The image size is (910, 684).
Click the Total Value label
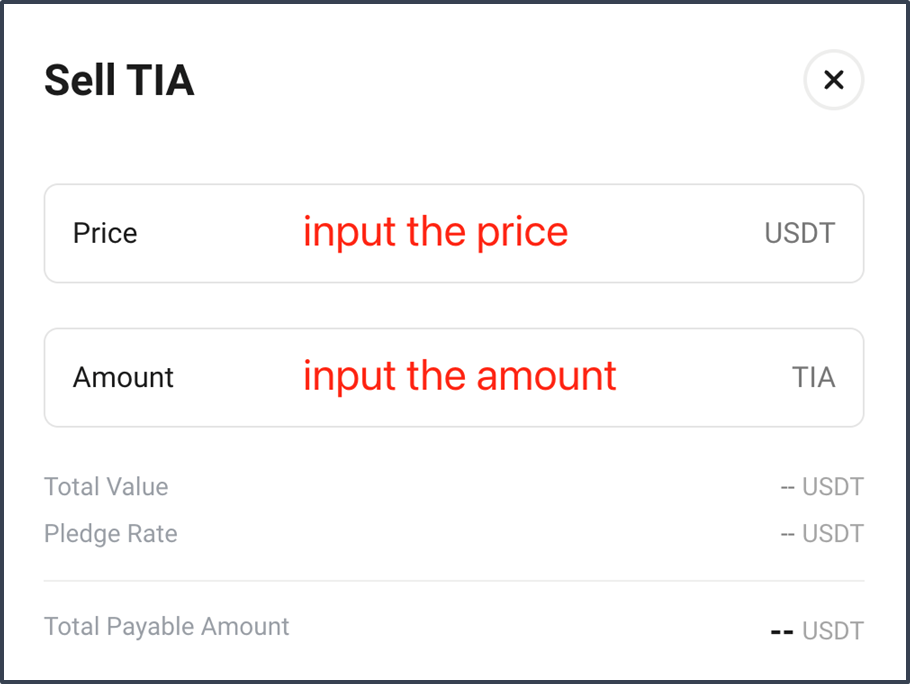(x=106, y=487)
